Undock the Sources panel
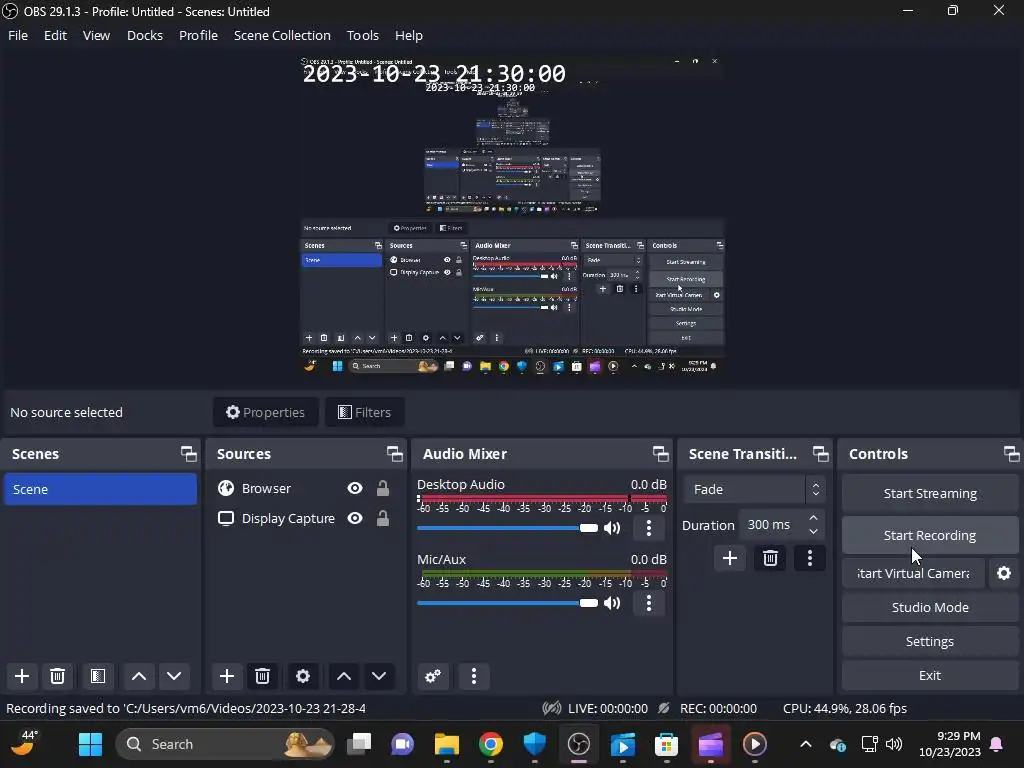This screenshot has width=1024, height=768. [x=394, y=453]
